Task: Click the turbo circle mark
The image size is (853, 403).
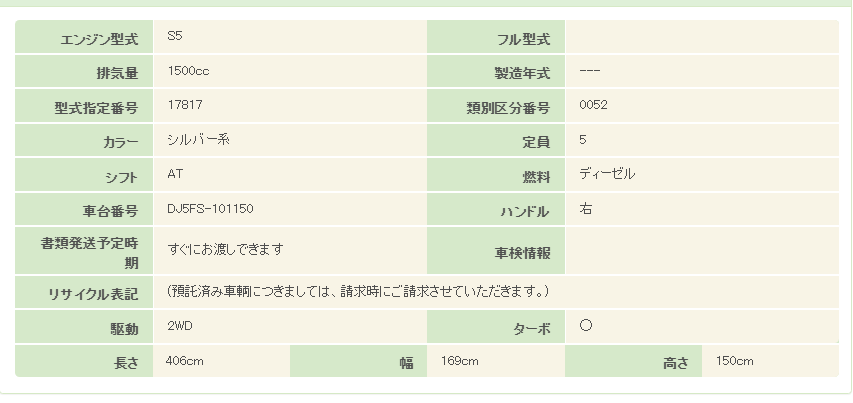Action: [x=586, y=326]
